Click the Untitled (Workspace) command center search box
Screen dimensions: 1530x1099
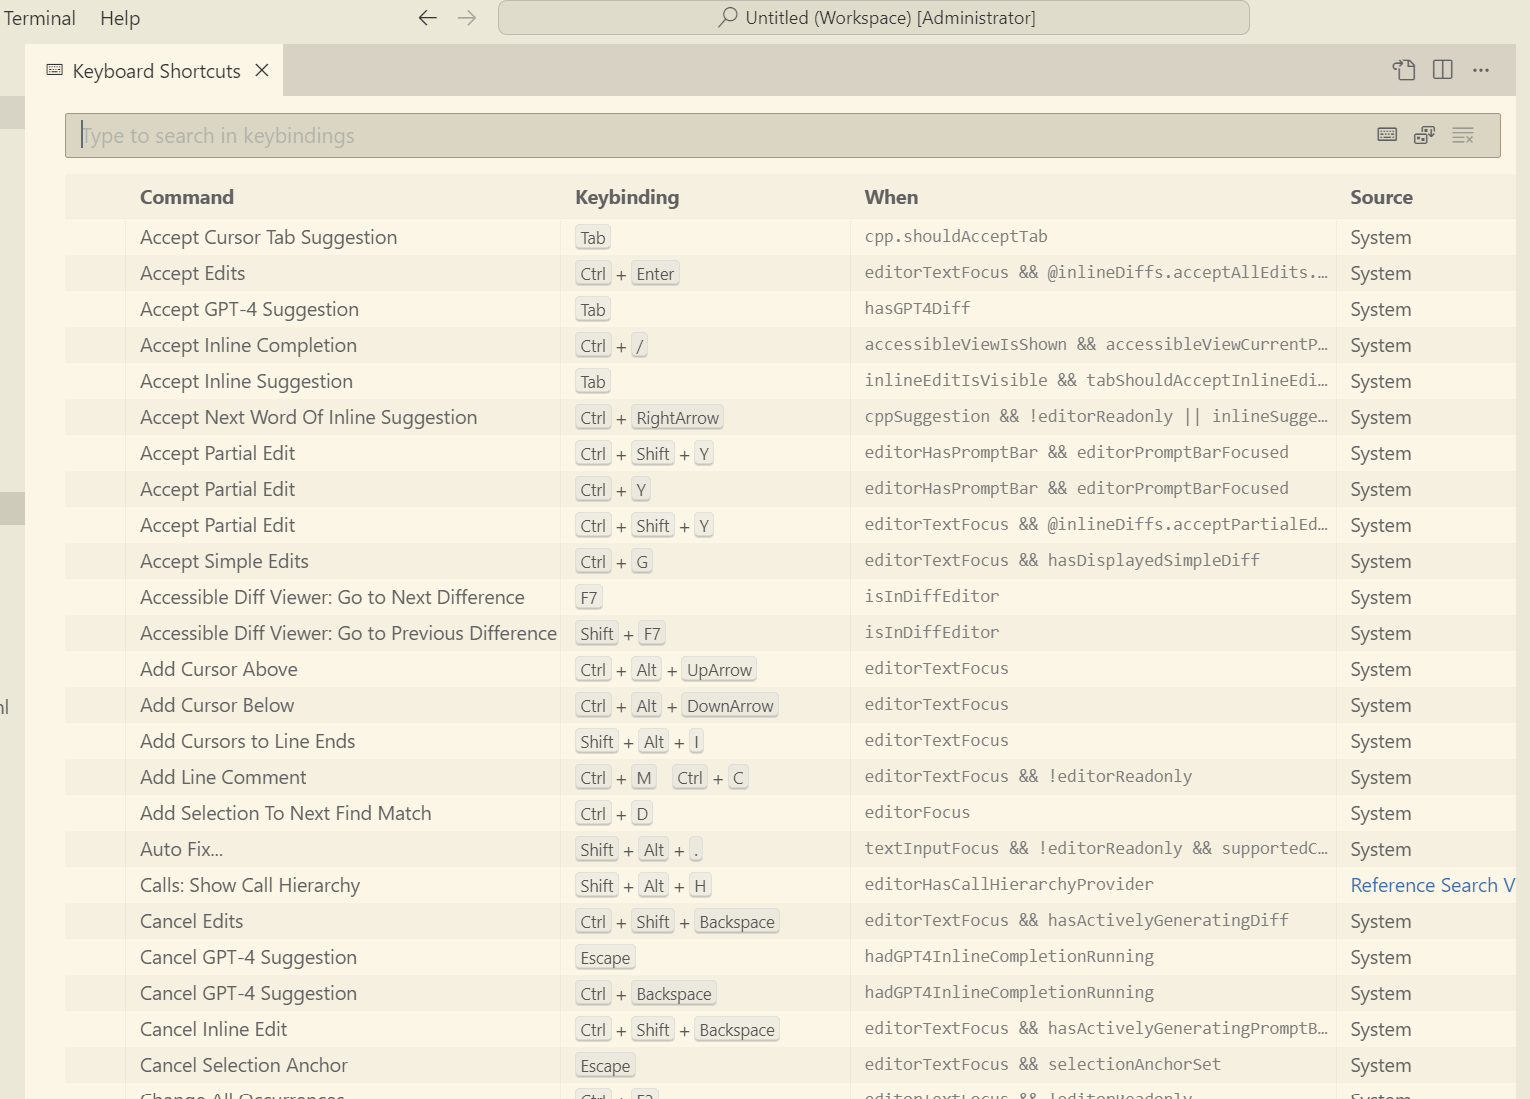pyautogui.click(x=873, y=17)
